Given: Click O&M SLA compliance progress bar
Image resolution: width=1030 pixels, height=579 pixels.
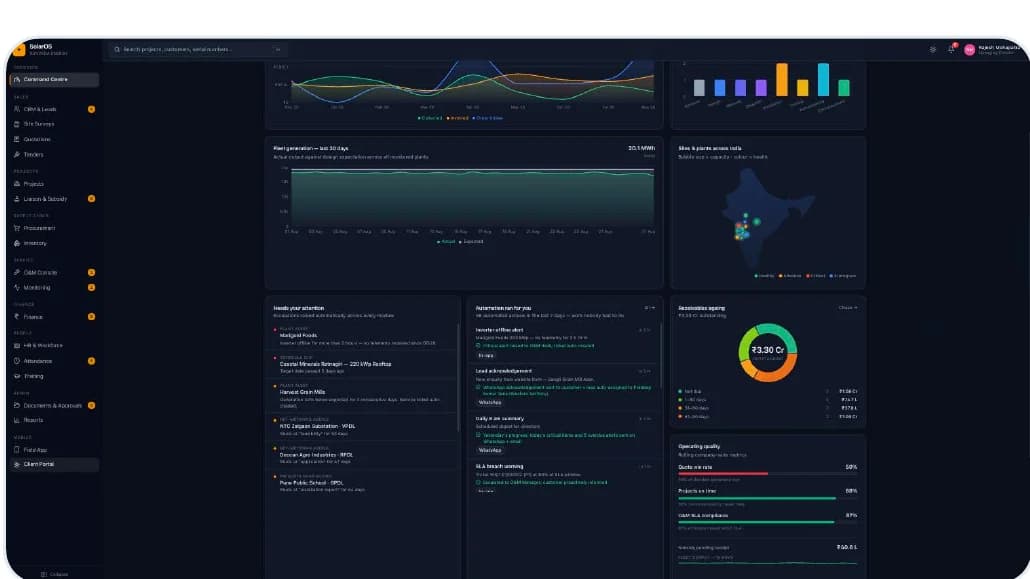Looking at the screenshot, I should [x=767, y=522].
